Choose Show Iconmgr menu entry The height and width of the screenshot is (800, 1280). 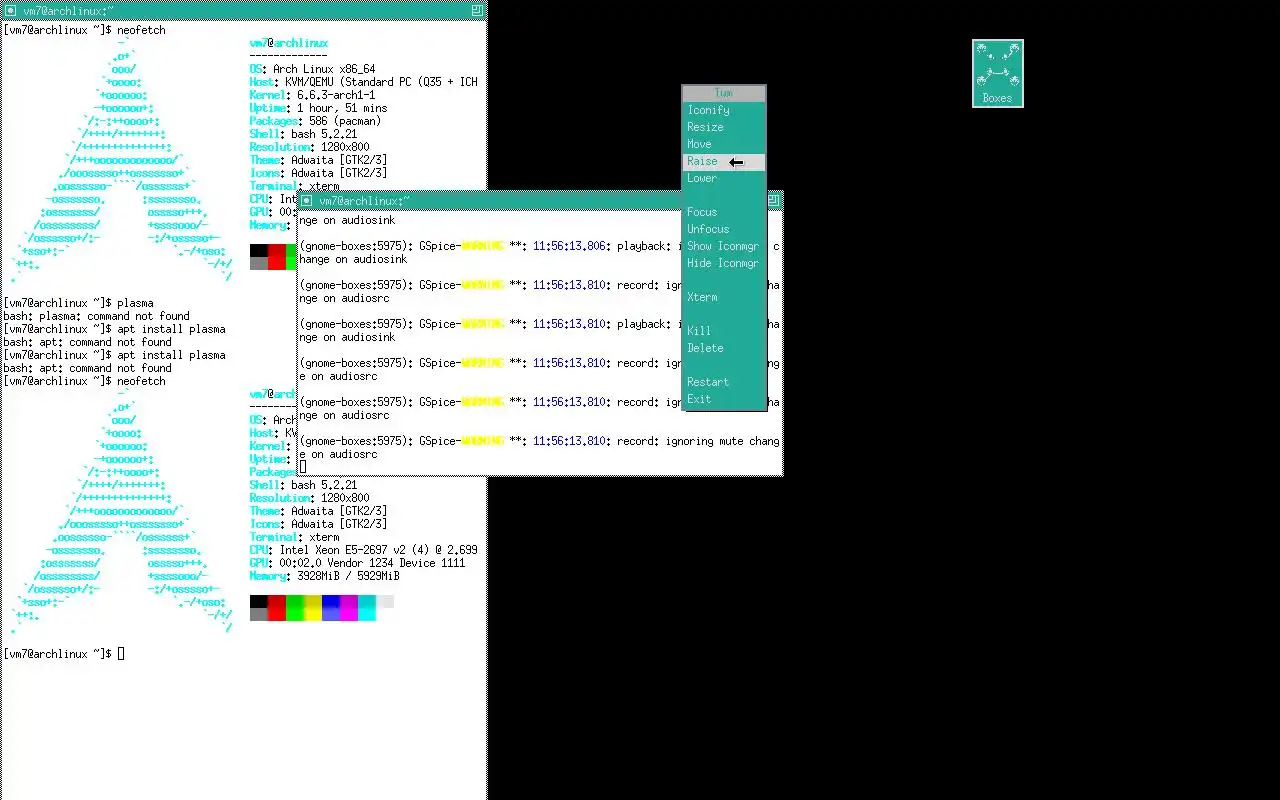[x=724, y=247]
